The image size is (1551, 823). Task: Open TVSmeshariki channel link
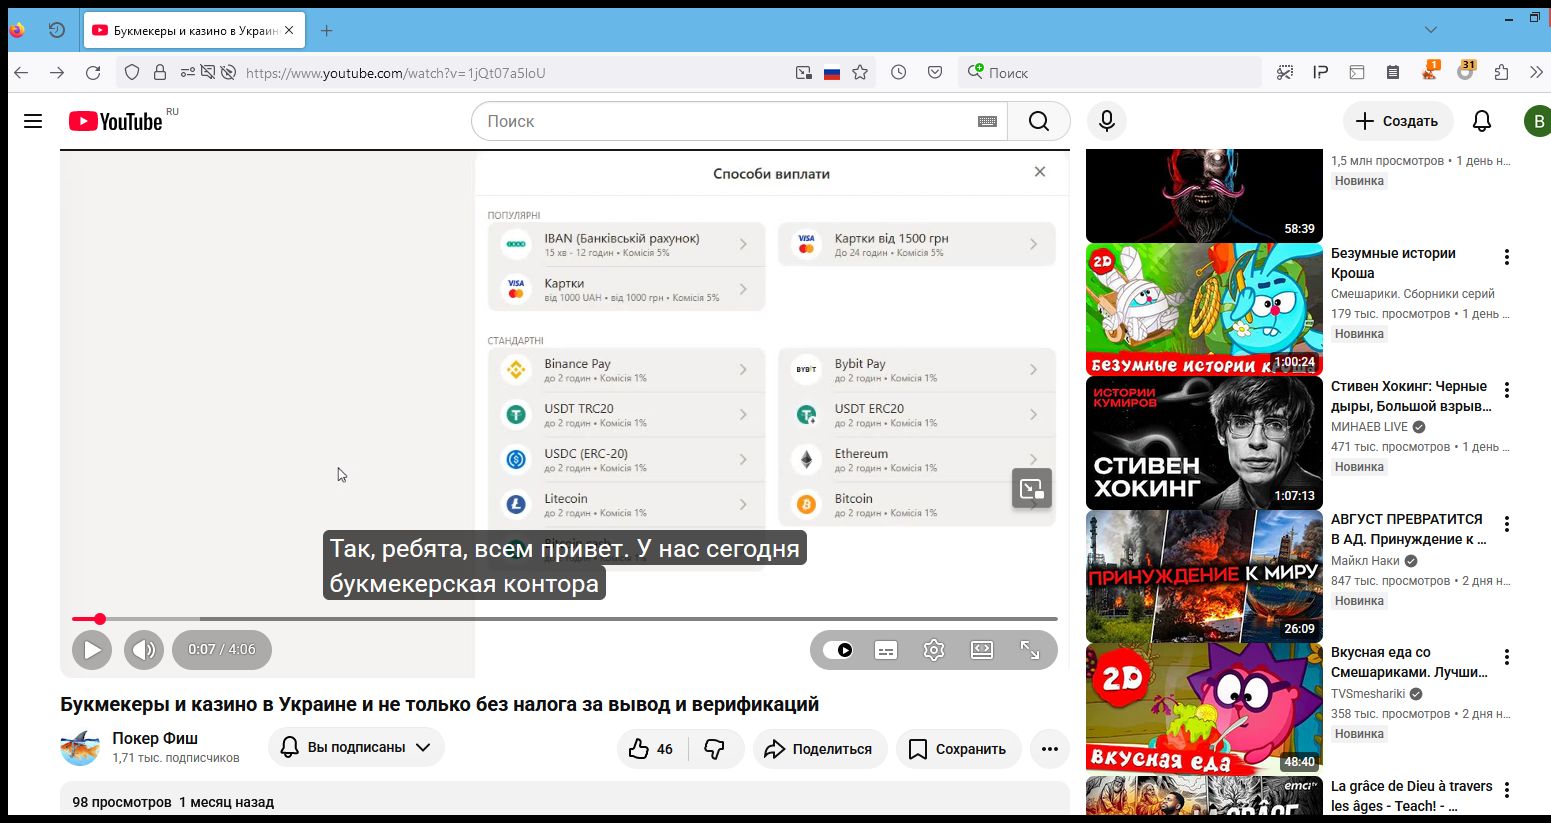coord(1368,694)
